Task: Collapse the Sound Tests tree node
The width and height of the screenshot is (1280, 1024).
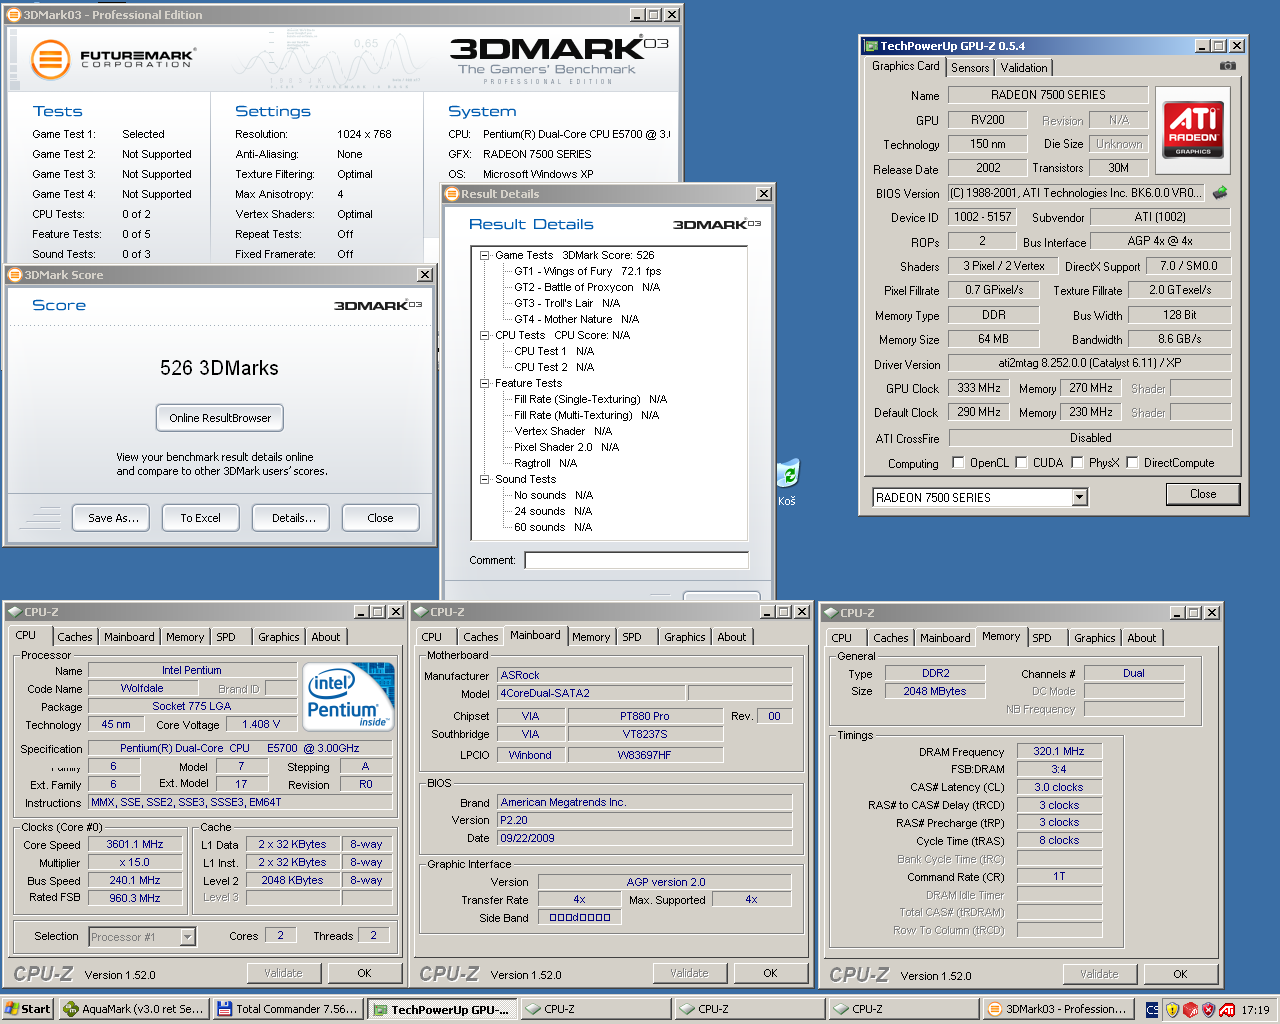Action: point(484,479)
